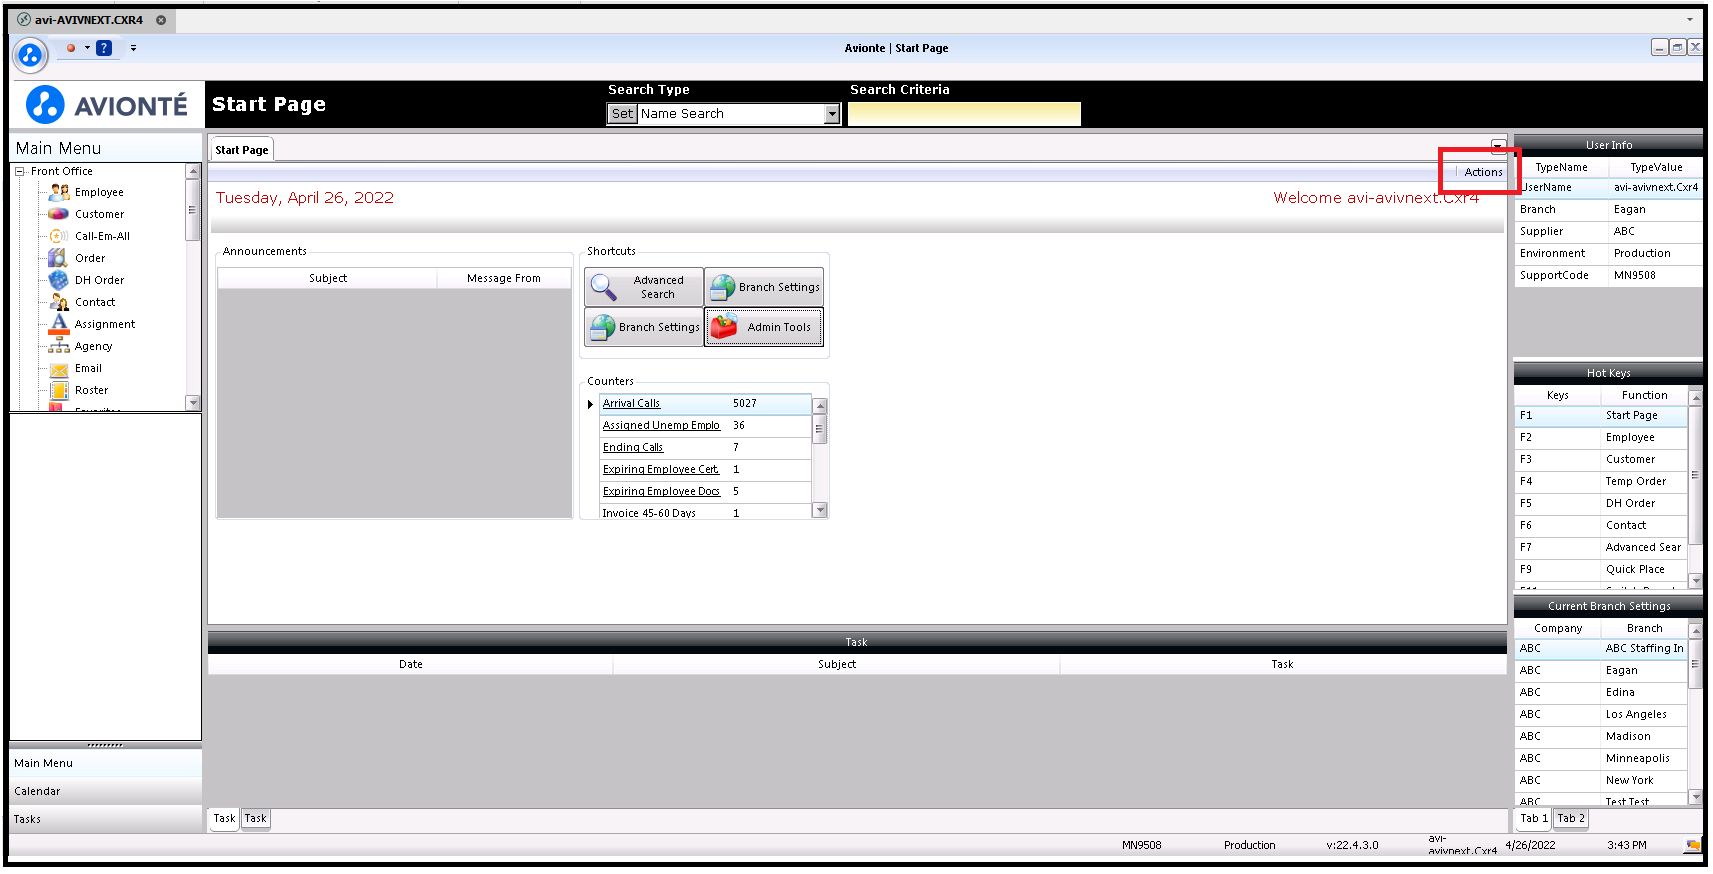Image resolution: width=1713 pixels, height=874 pixels.
Task: Open Help via the blue question mark icon
Action: [104, 48]
